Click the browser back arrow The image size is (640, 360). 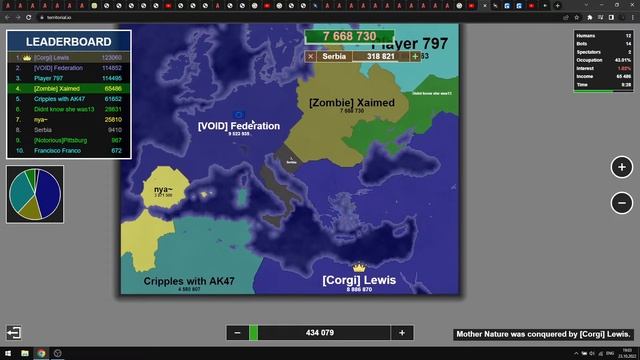pos(7,18)
